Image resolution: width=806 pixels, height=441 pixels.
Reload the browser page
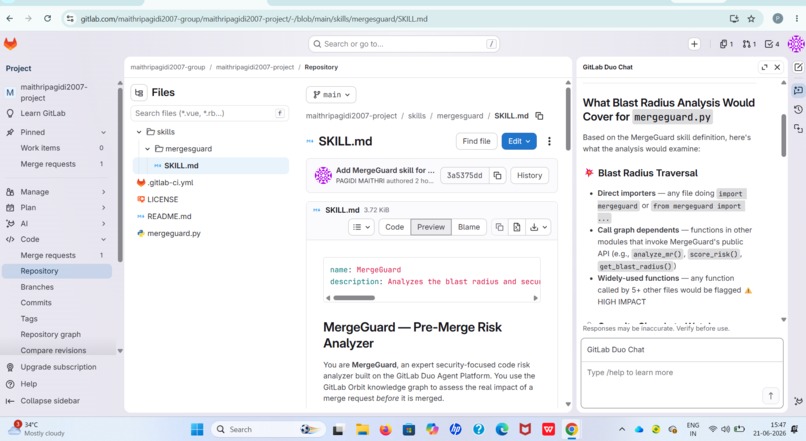tap(47, 19)
